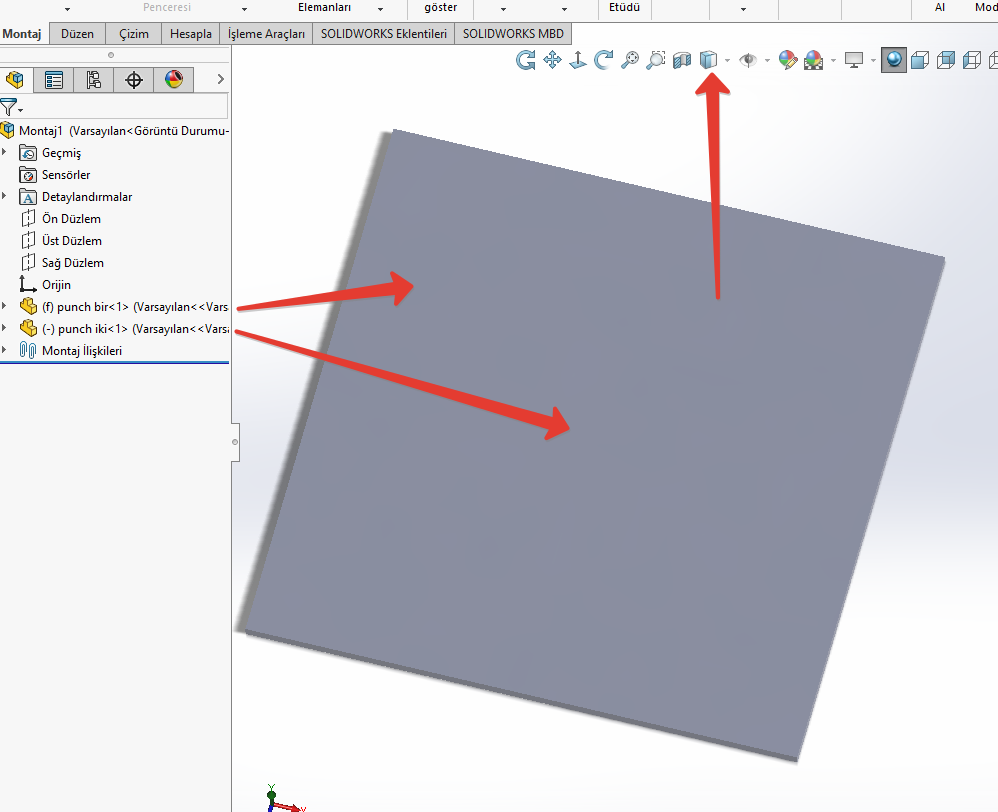Click the Zoom to Area magnifier icon
Viewport: 998px width, 812px height.
point(655,60)
